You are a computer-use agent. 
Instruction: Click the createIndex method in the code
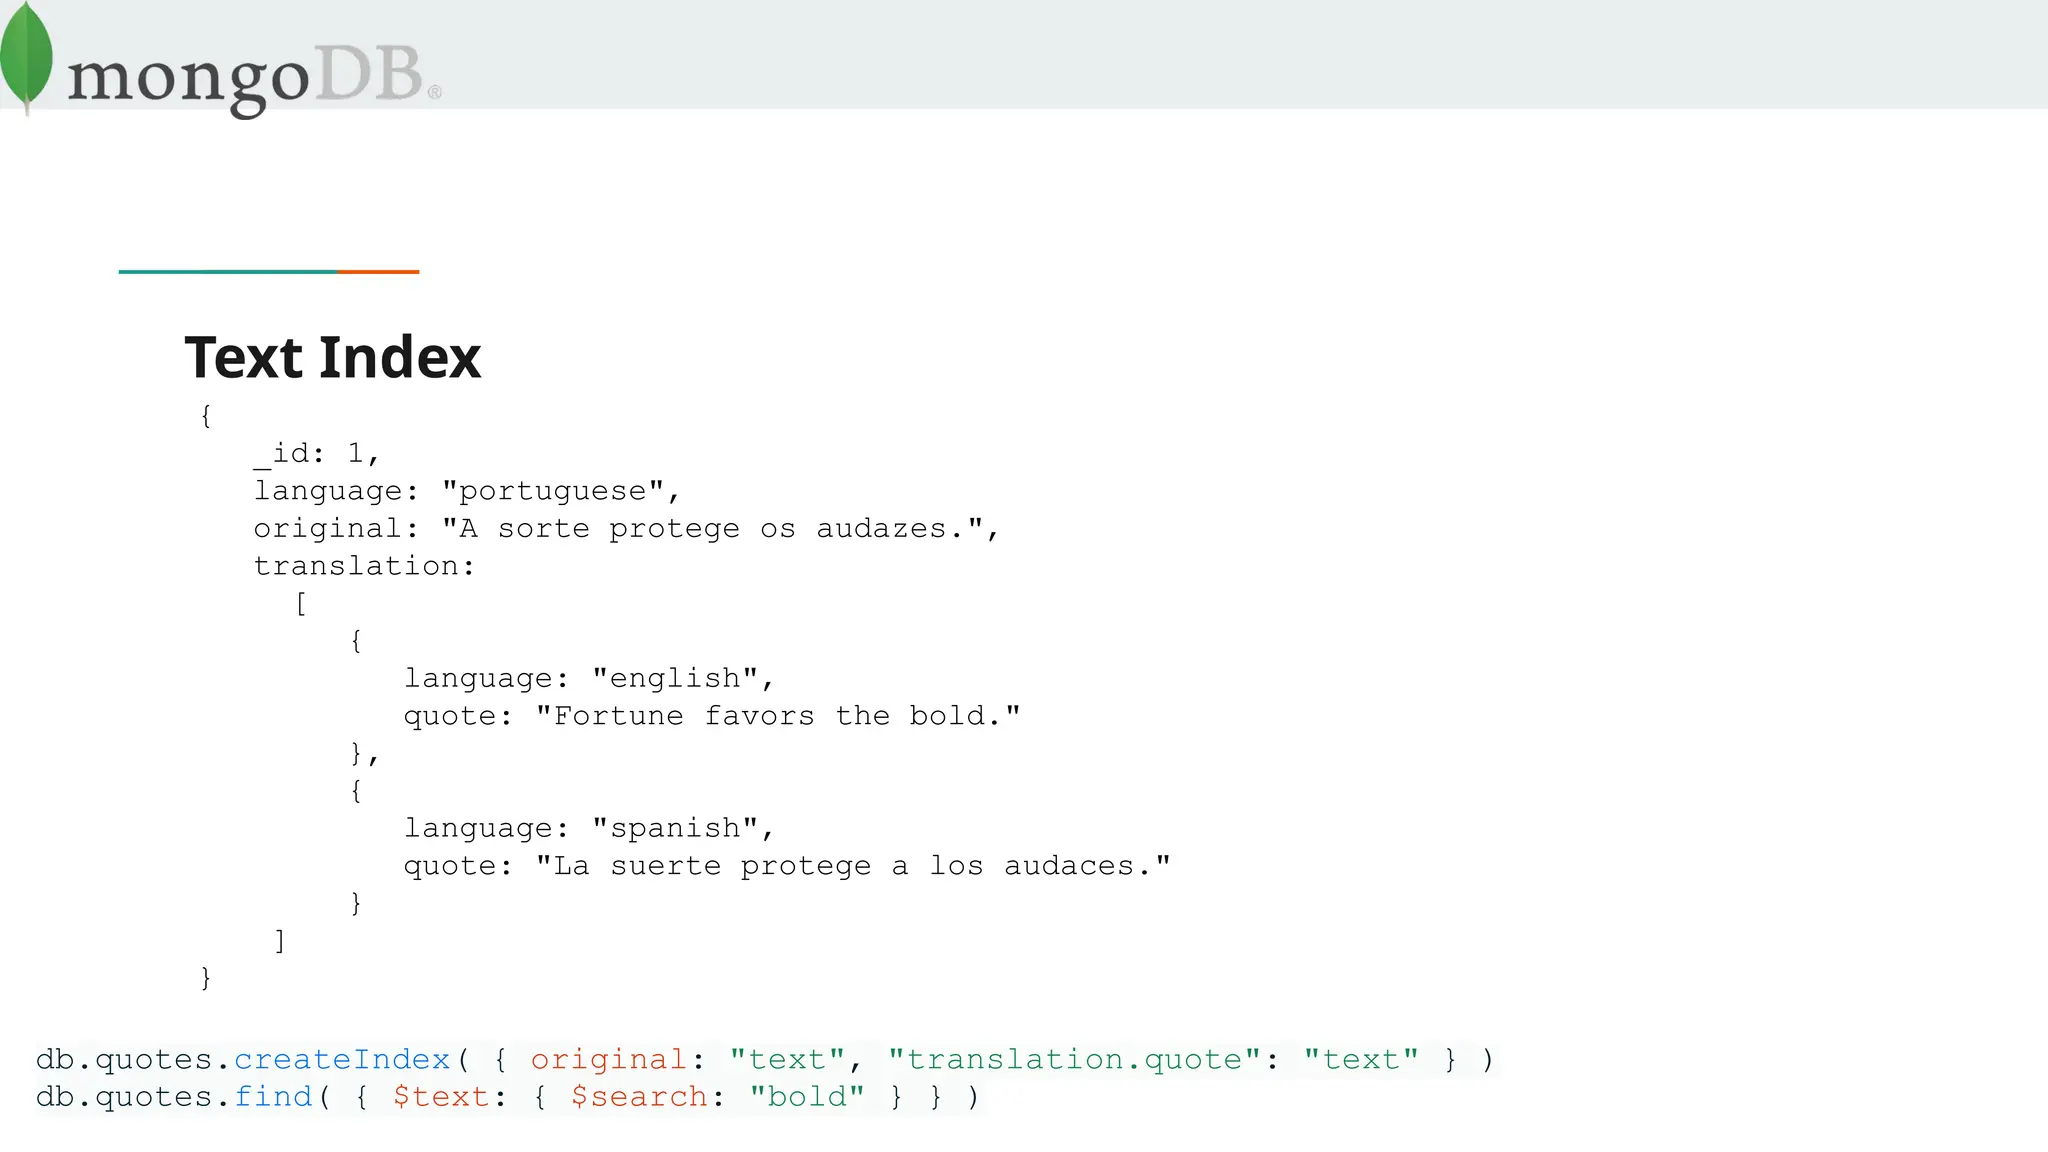coord(342,1060)
